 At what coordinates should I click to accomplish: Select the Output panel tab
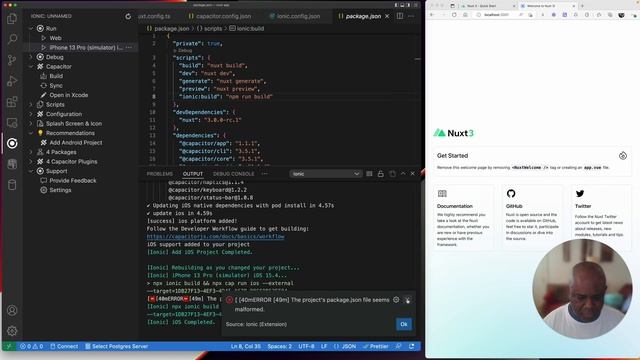click(193, 174)
